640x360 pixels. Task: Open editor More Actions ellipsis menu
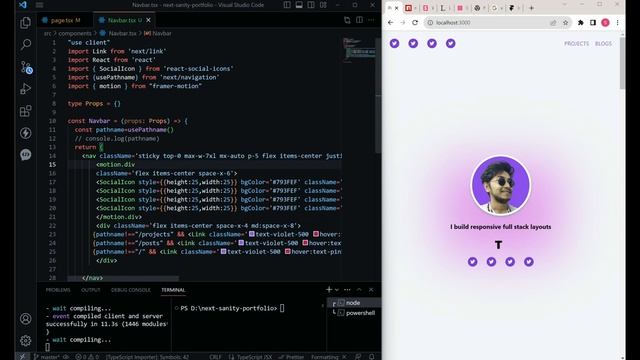(x=371, y=20)
